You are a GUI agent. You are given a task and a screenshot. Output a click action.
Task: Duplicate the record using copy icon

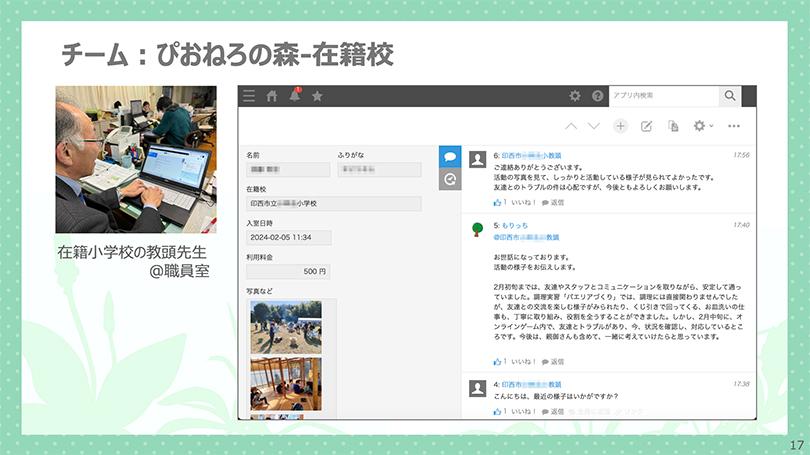tap(673, 126)
